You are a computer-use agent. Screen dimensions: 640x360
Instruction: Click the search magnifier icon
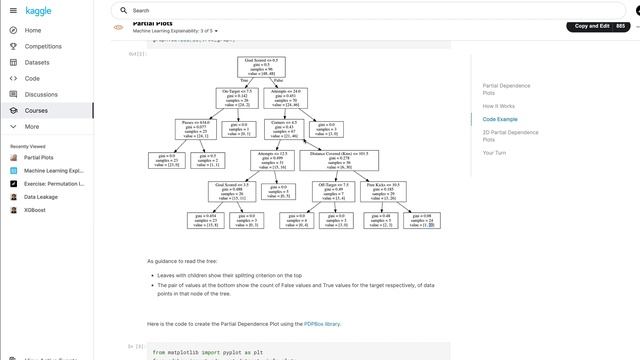click(124, 11)
